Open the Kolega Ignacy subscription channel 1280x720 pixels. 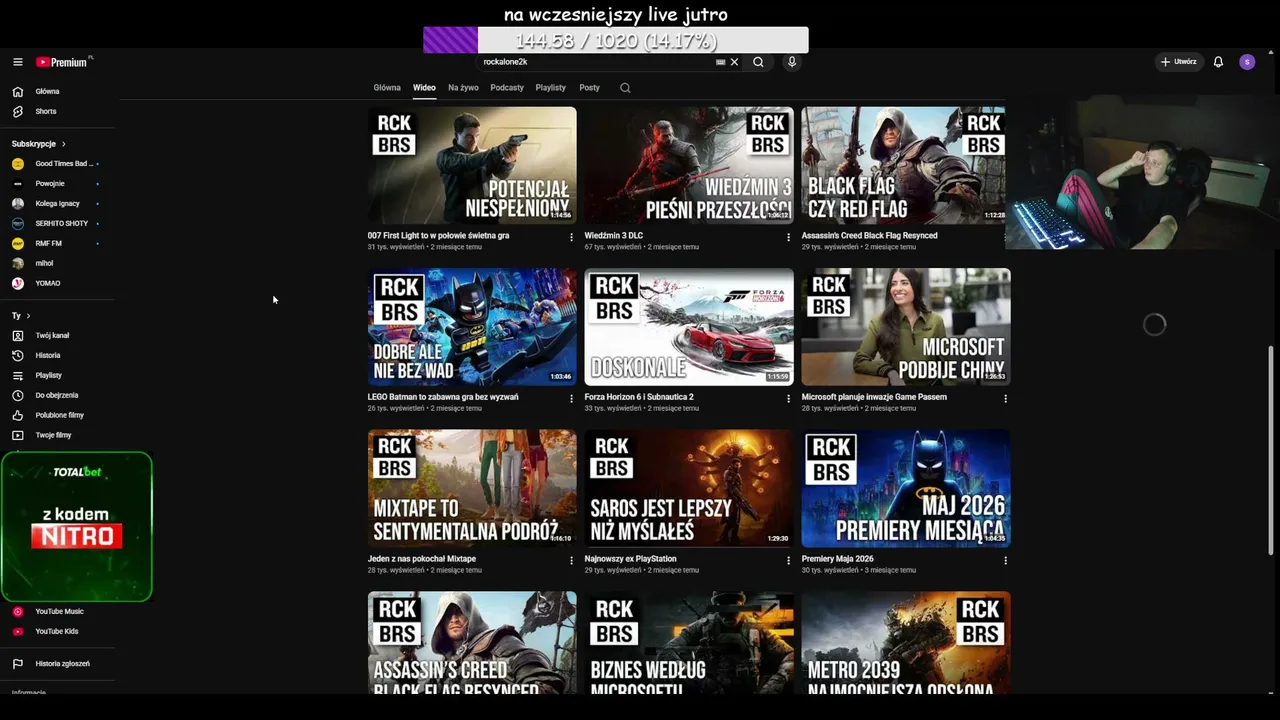click(55, 203)
